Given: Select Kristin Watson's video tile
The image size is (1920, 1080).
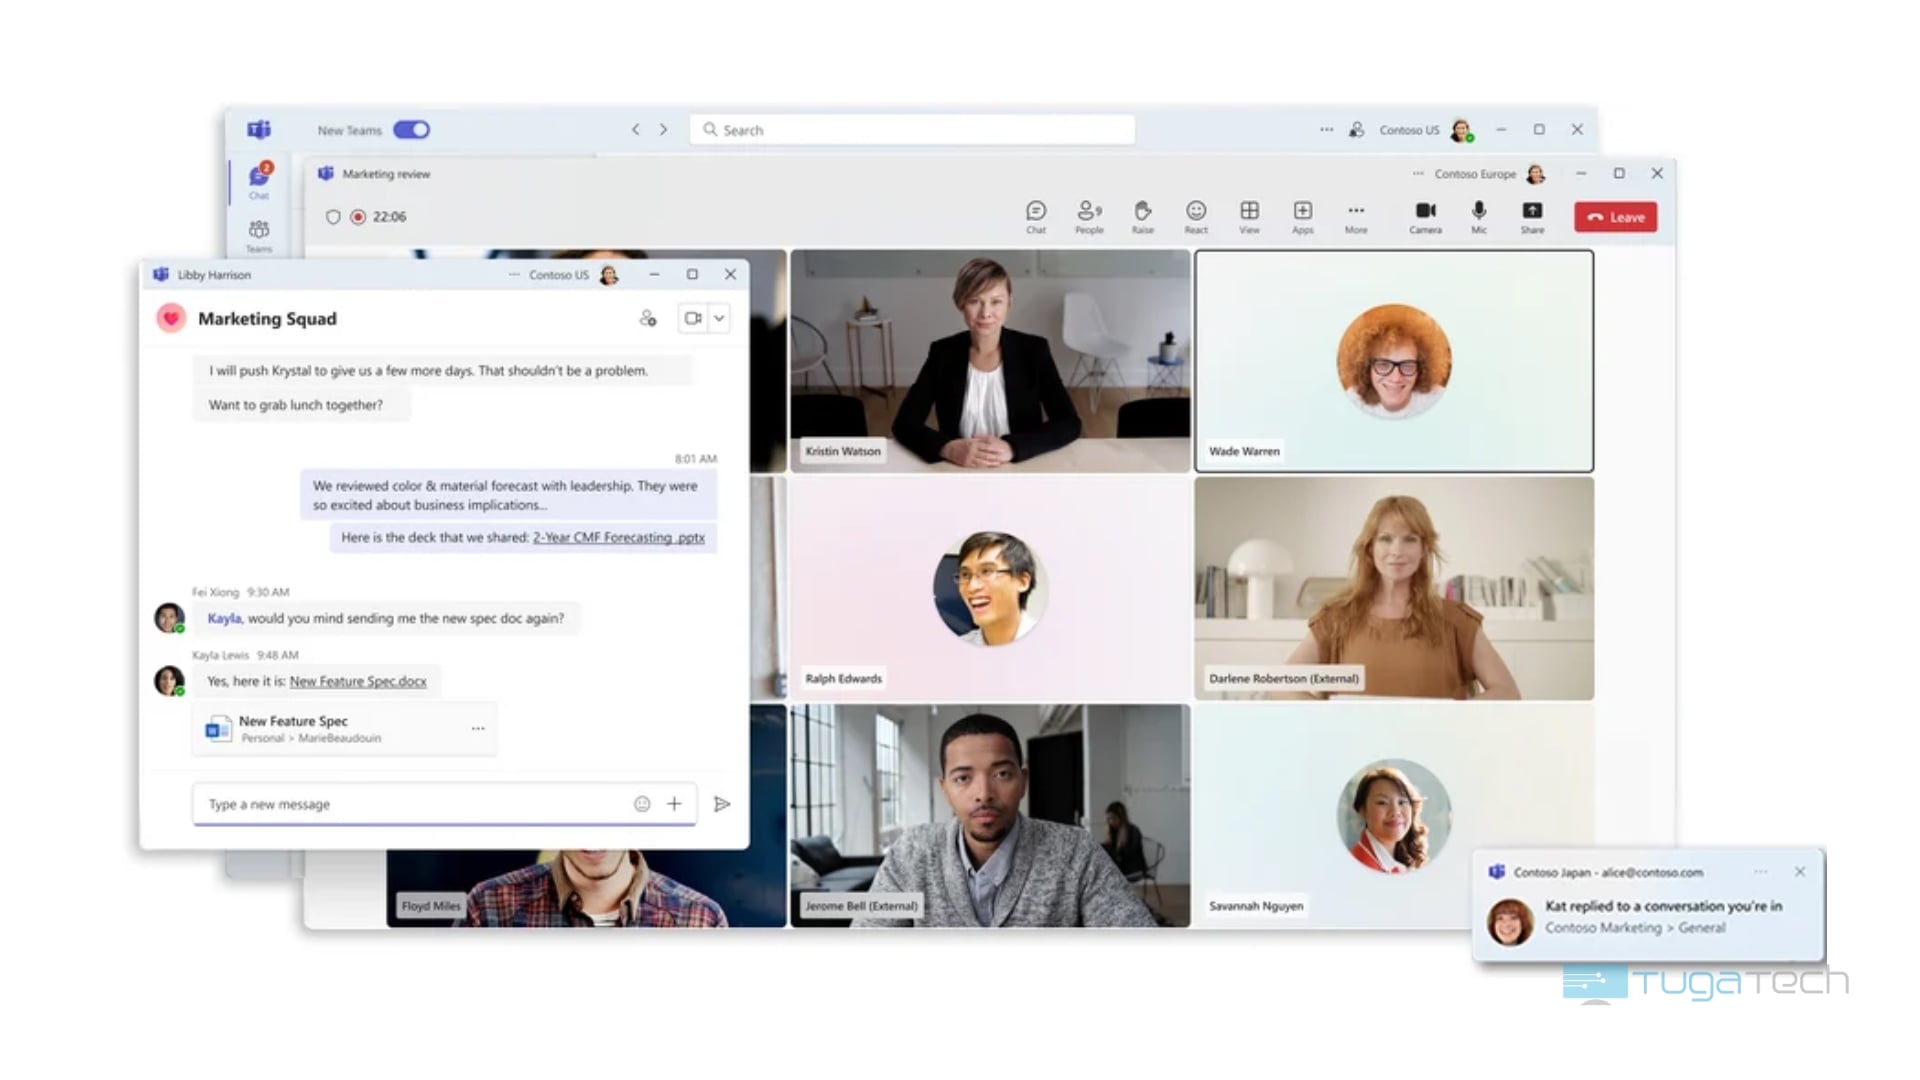Looking at the screenshot, I should point(990,361).
